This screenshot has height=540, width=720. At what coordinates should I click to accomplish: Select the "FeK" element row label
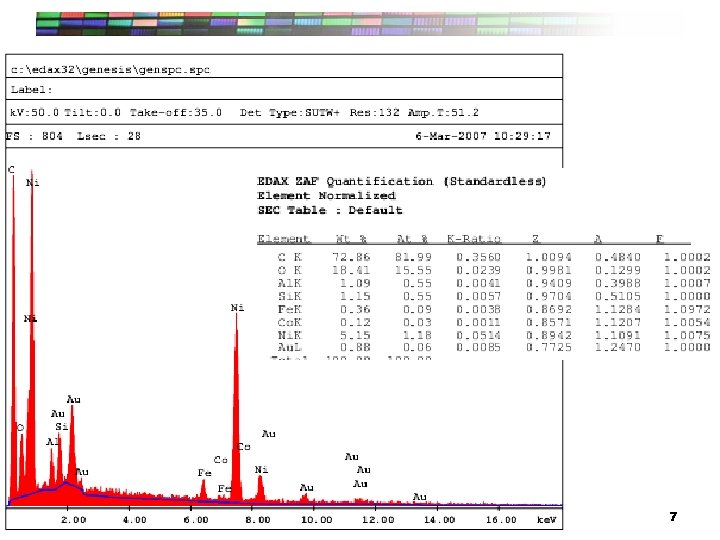[290, 309]
